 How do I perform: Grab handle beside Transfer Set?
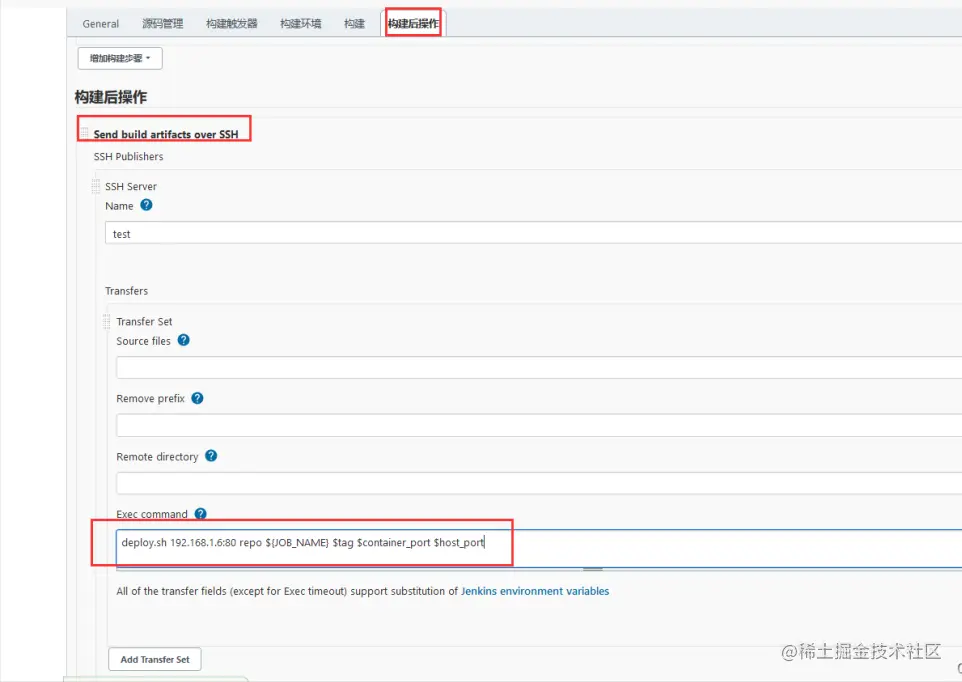pyautogui.click(x=106, y=321)
